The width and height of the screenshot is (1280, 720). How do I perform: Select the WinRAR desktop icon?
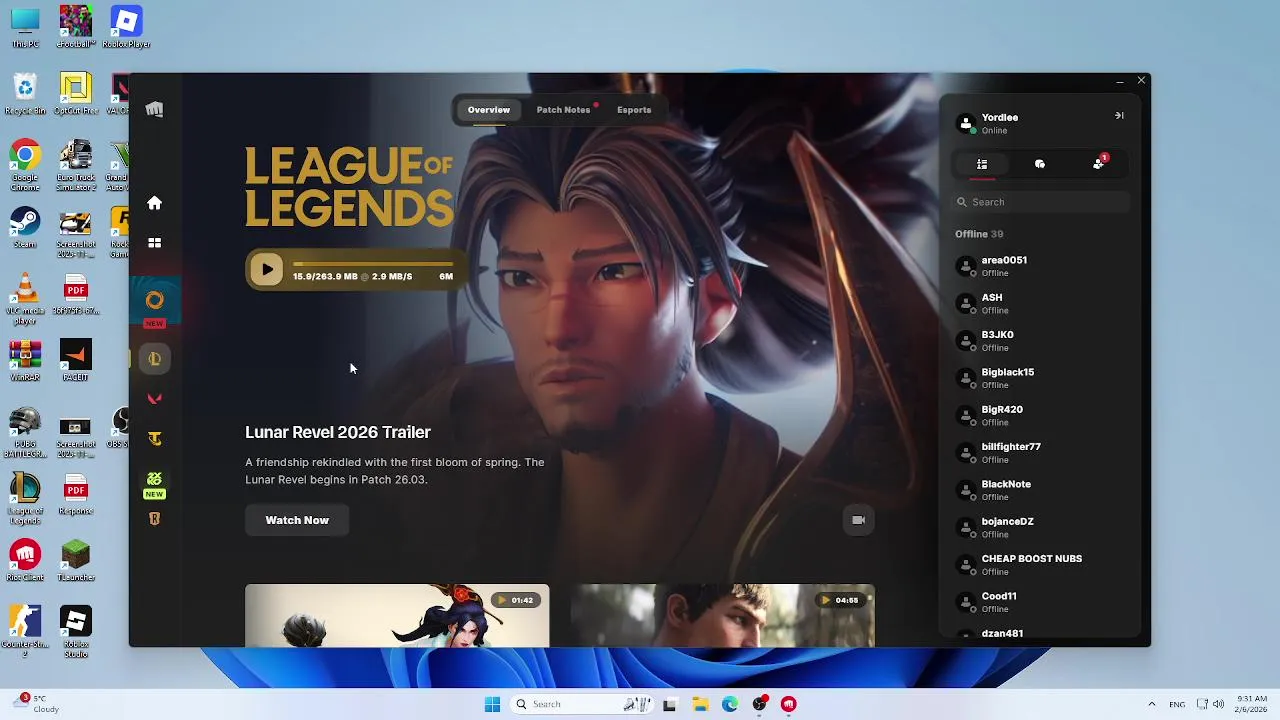tap(25, 361)
